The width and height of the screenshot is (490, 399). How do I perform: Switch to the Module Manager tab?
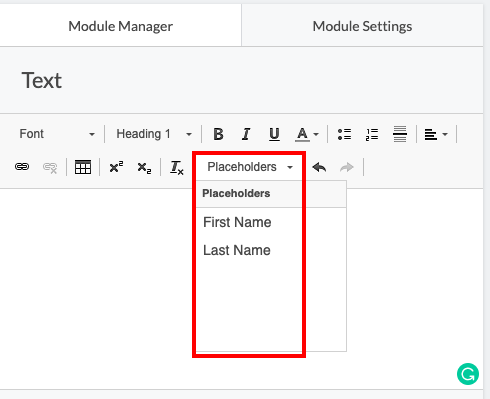(x=120, y=26)
